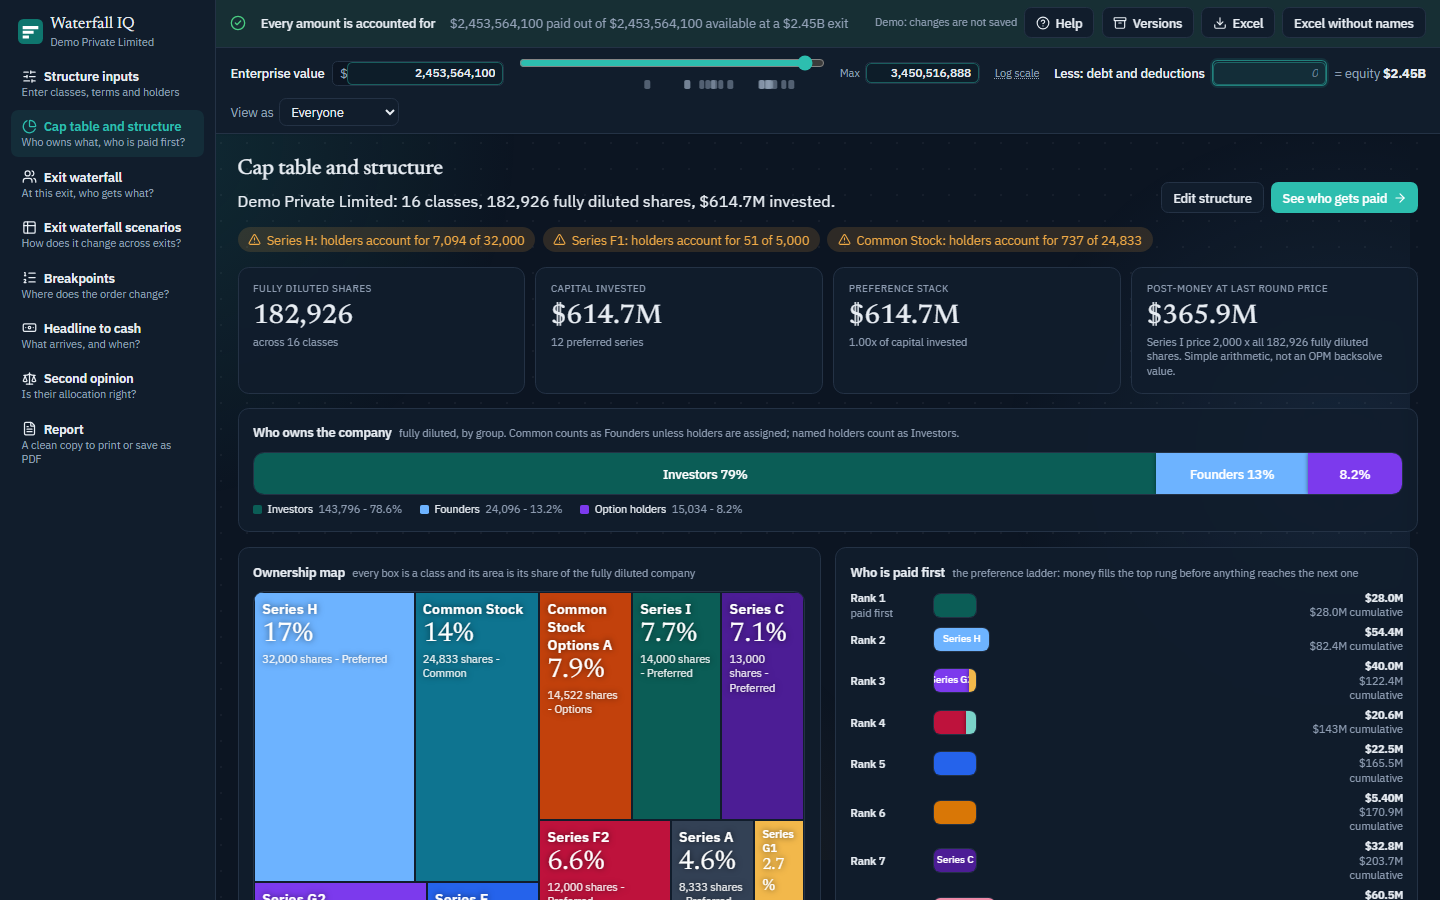The height and width of the screenshot is (900, 1440).
Task: Toggle the Log scale link
Action: coord(1016,74)
